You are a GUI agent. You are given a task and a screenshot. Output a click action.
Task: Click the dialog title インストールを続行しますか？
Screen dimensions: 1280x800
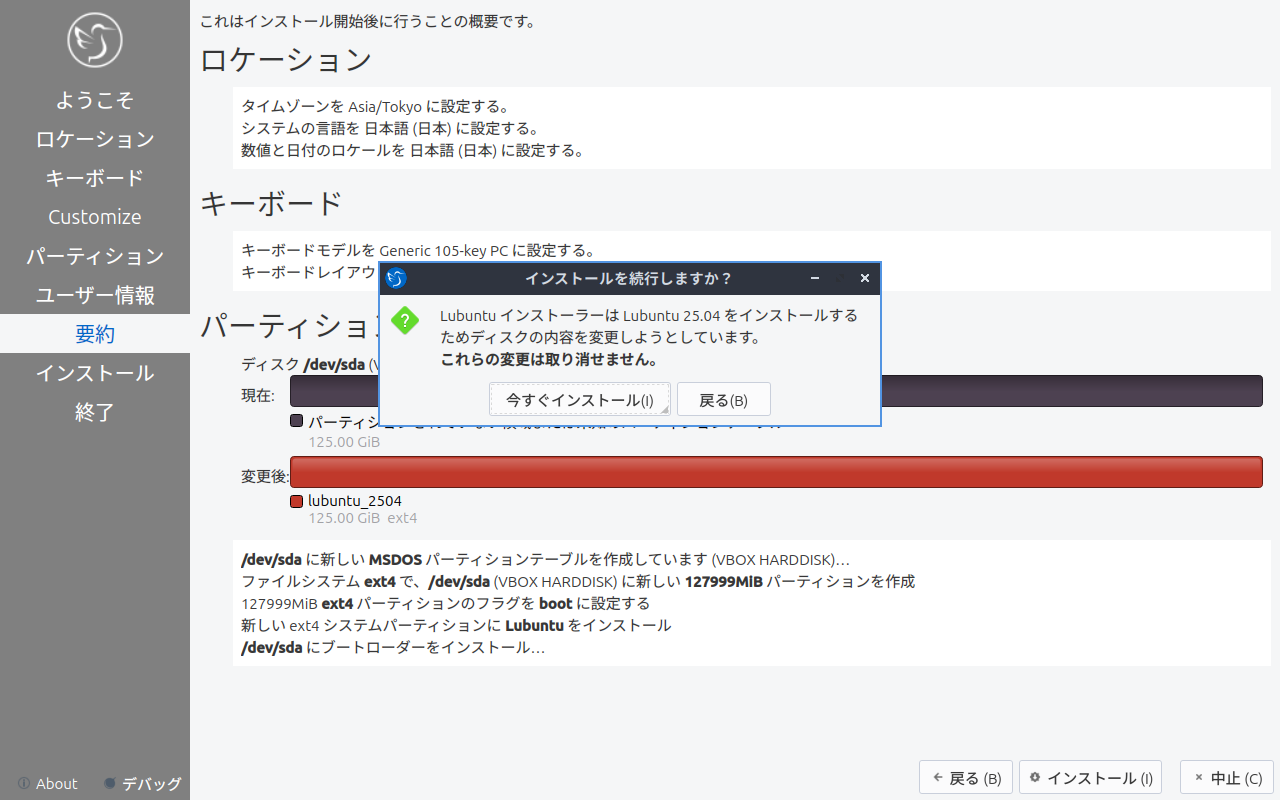629,278
